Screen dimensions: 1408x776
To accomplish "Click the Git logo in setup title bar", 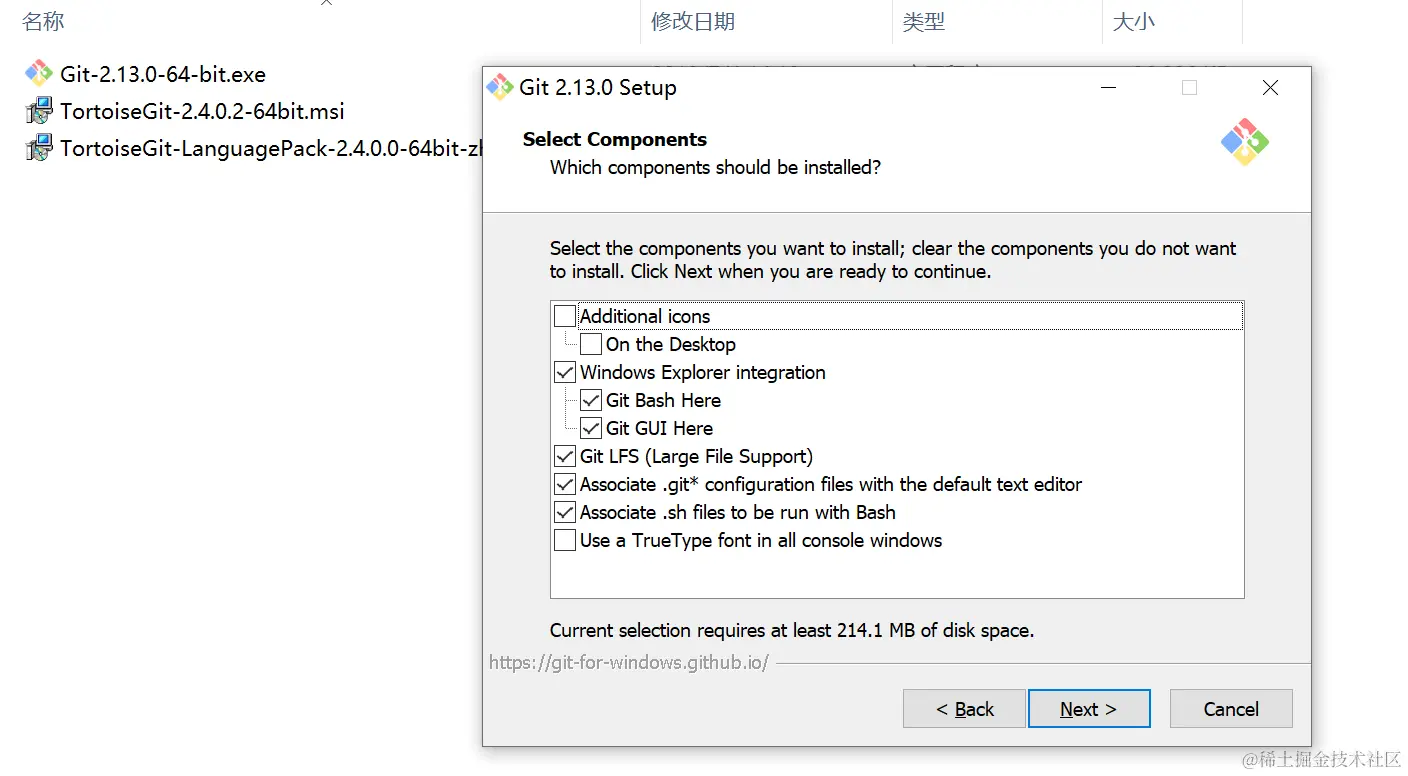I will (x=499, y=88).
